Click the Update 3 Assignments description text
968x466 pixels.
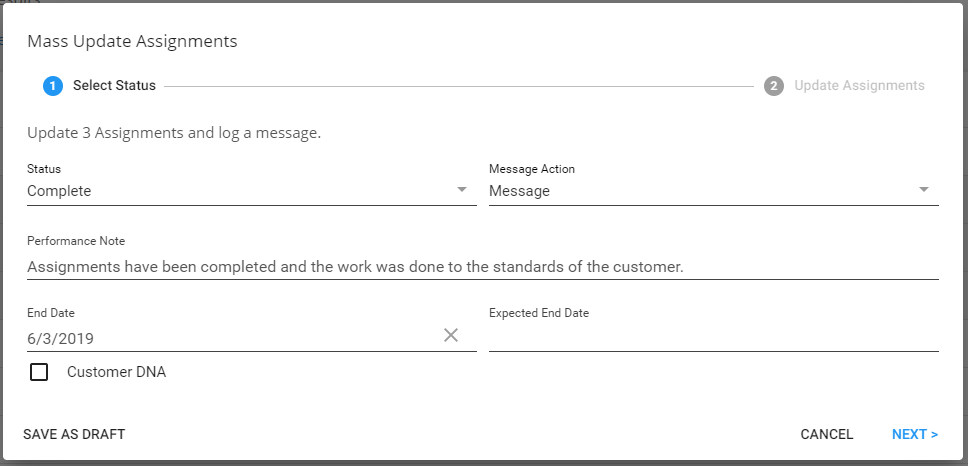coord(174,133)
